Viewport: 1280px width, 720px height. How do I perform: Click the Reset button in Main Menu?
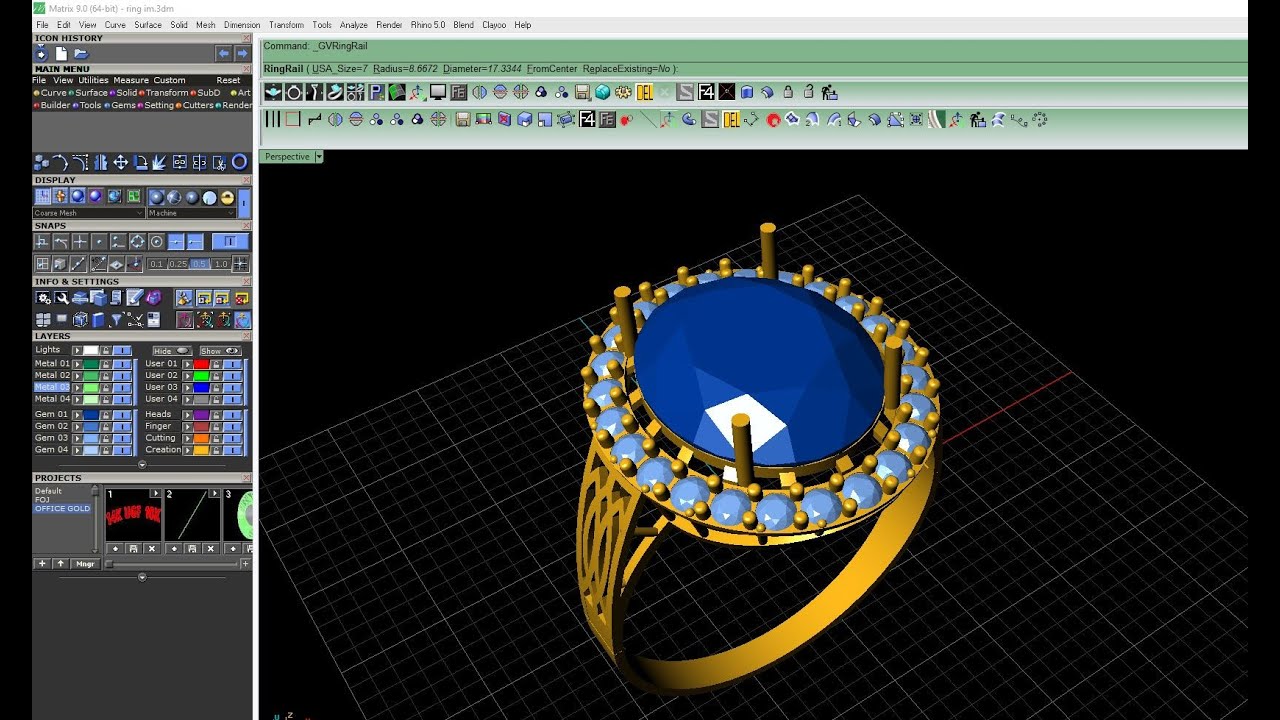pyautogui.click(x=228, y=80)
